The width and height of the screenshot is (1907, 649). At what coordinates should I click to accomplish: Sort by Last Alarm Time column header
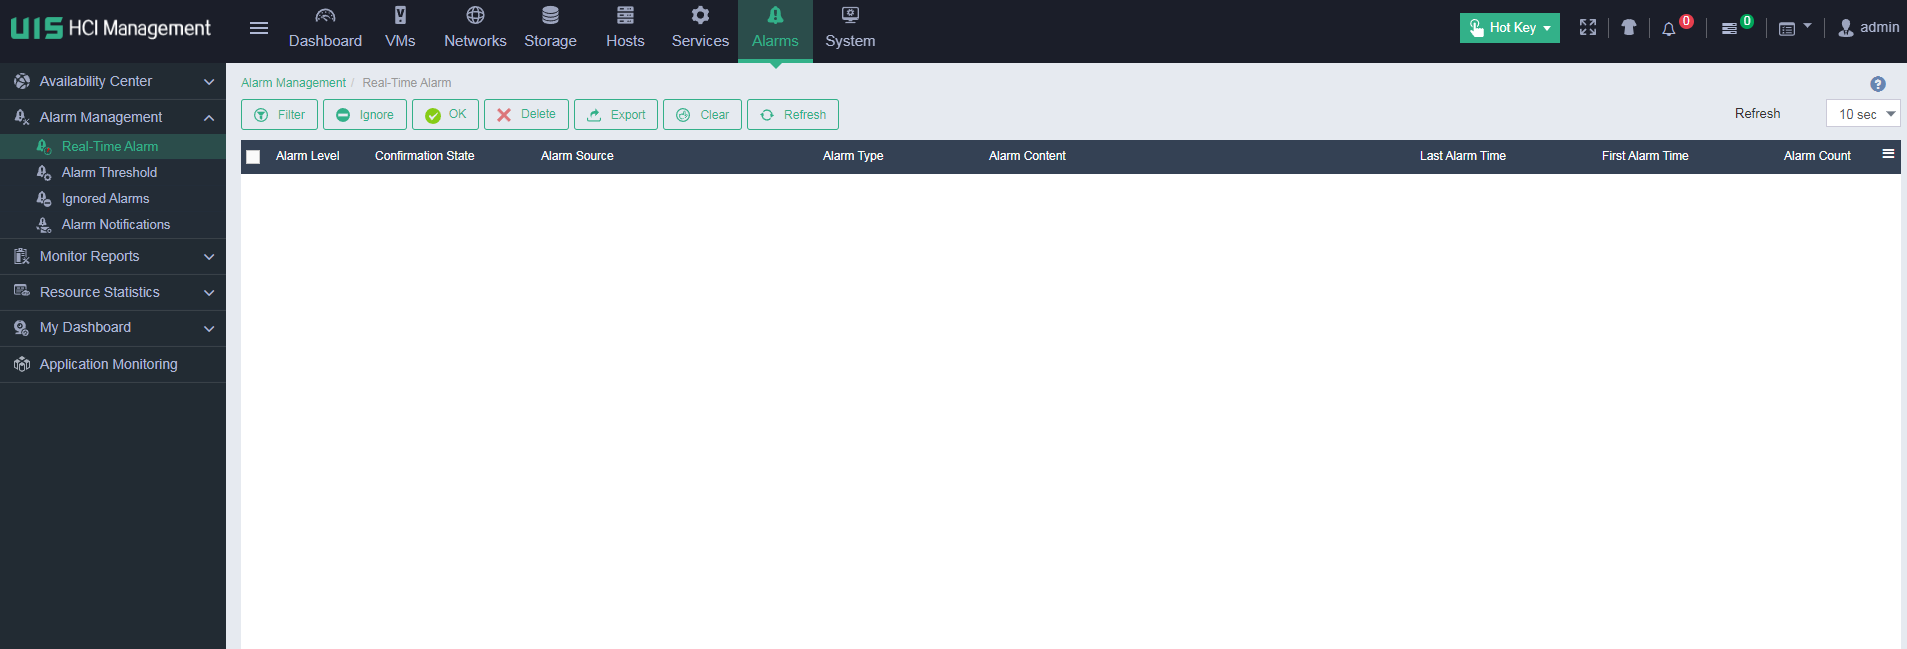click(1463, 156)
